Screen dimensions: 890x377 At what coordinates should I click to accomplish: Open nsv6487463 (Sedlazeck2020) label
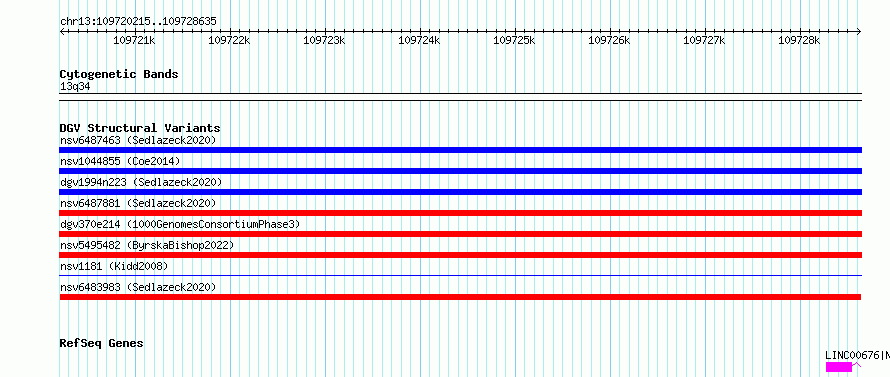[x=138, y=140]
